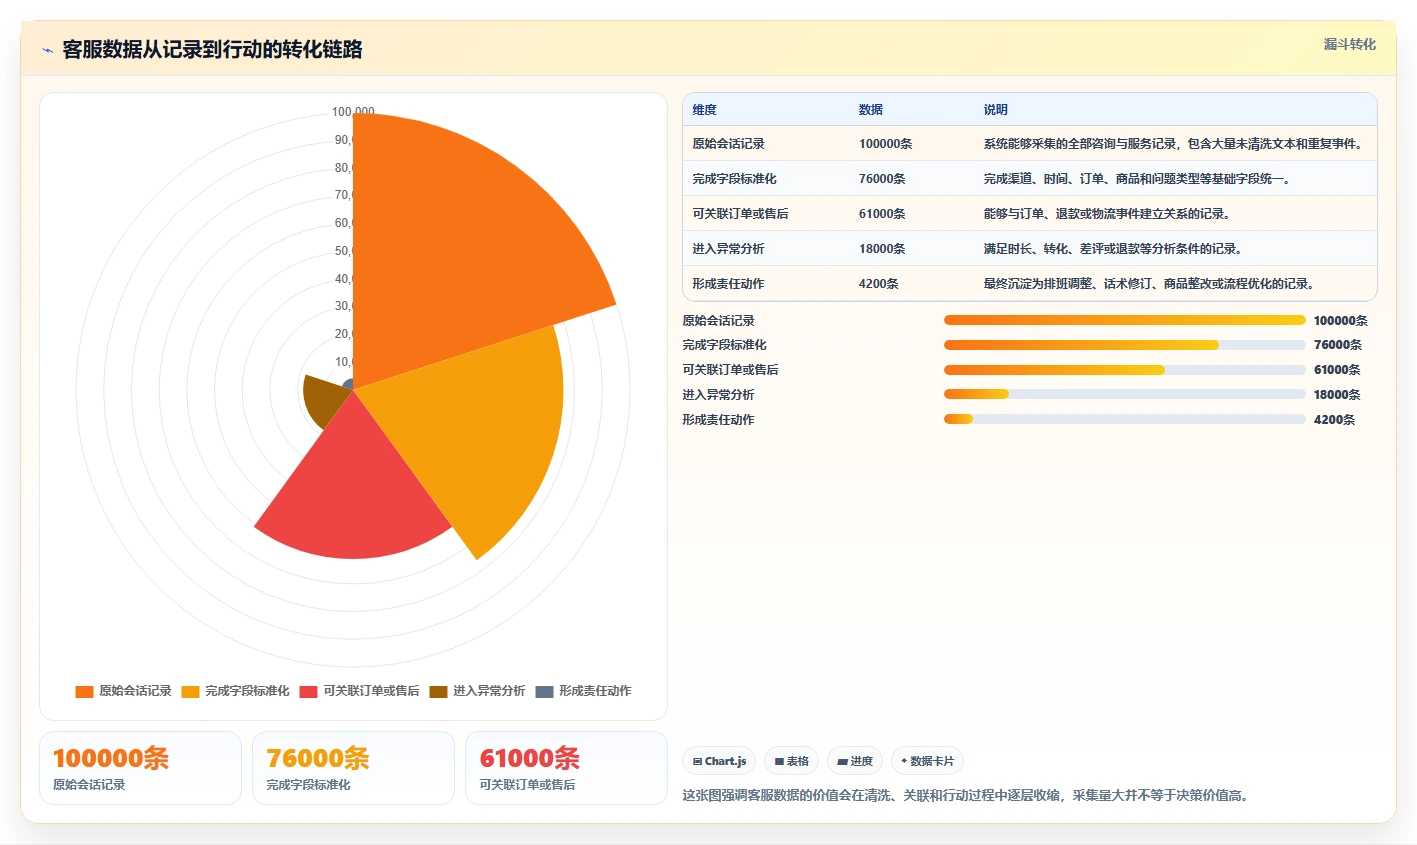Click the 形成责任动作 progress bar

[1125, 419]
